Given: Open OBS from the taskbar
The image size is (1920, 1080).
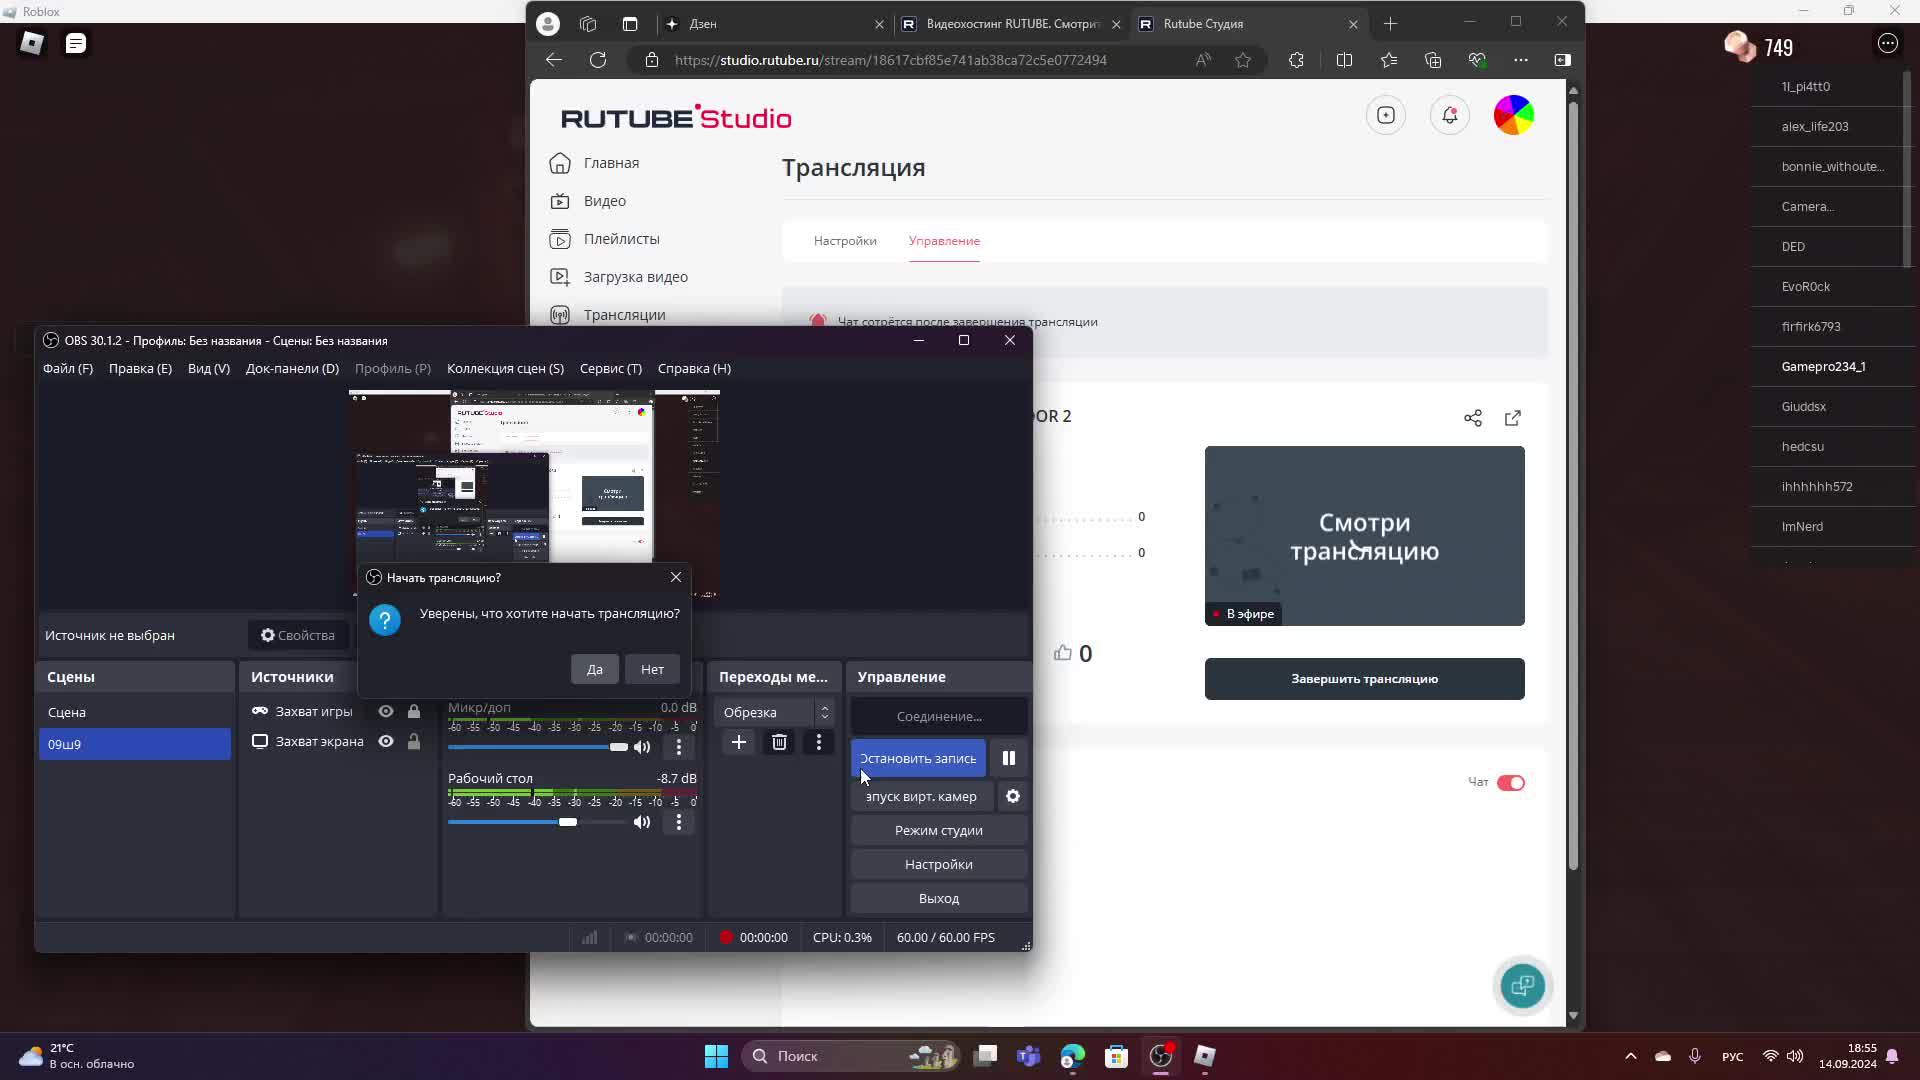Looking at the screenshot, I should (x=1161, y=1056).
